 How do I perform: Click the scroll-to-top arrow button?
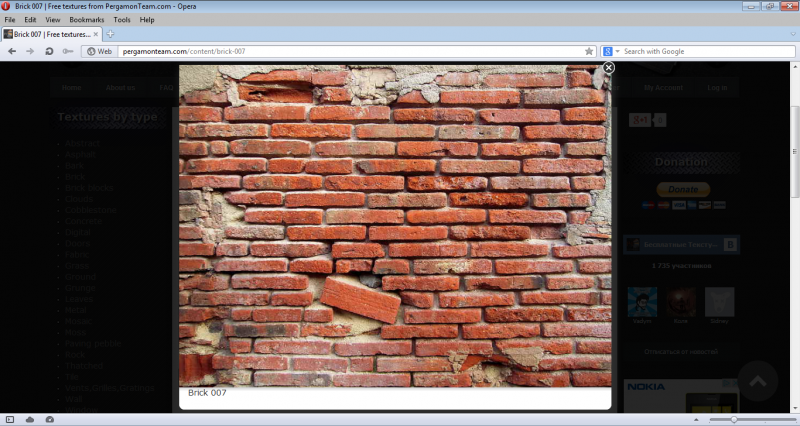tap(758, 381)
